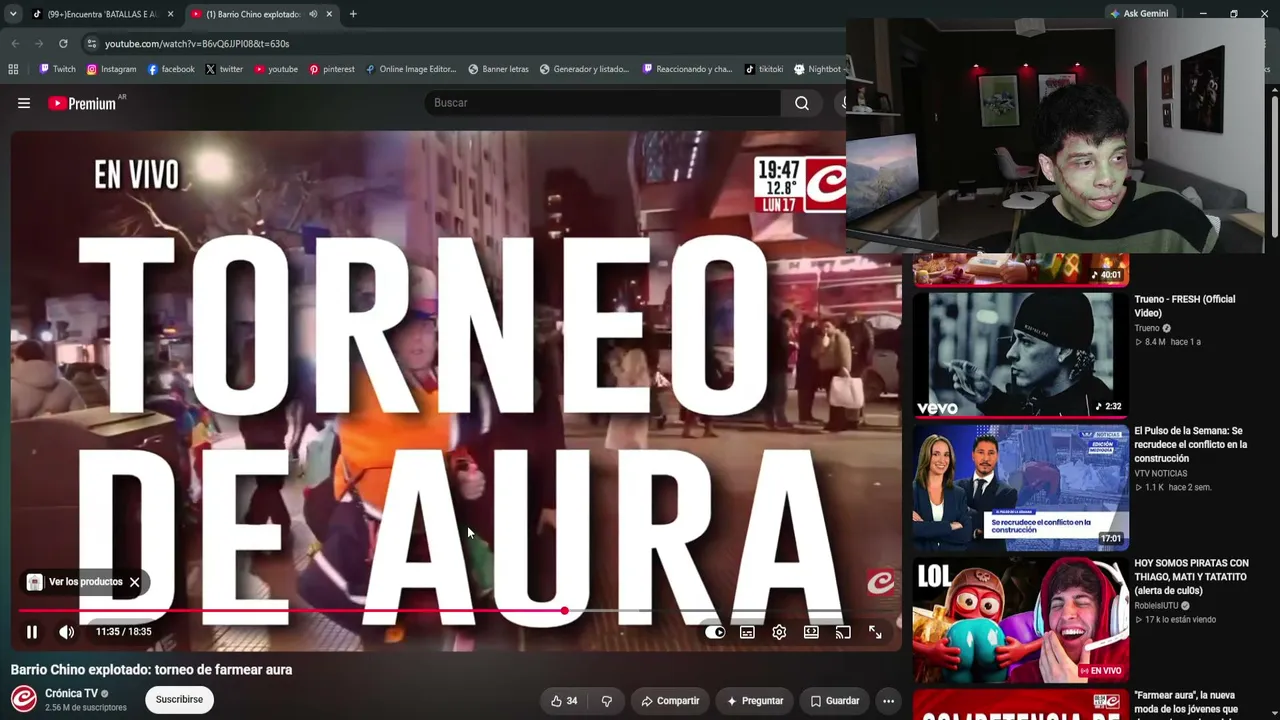
Task: Open the 'Reaccionando y cha...' bookmark
Action: click(687, 69)
